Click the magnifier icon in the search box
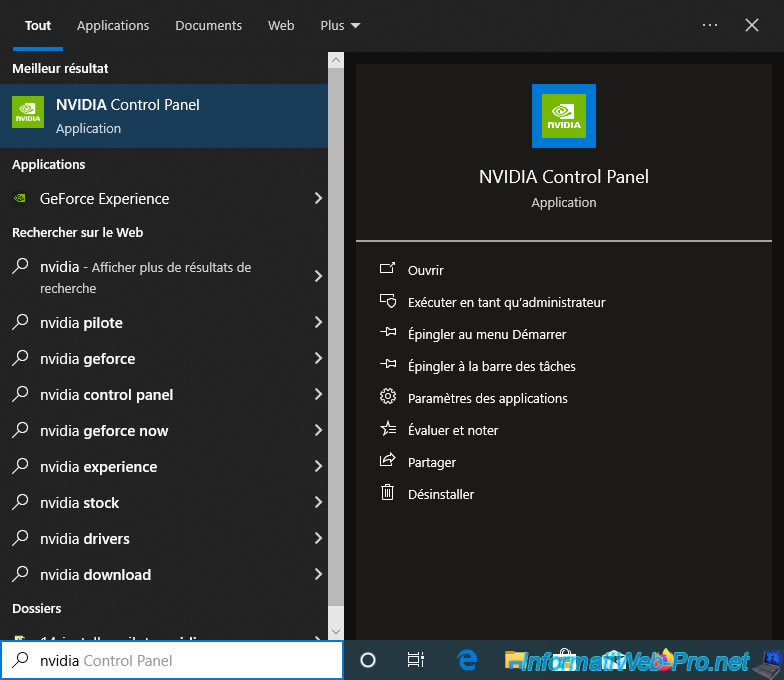784x680 pixels. click(x=20, y=660)
